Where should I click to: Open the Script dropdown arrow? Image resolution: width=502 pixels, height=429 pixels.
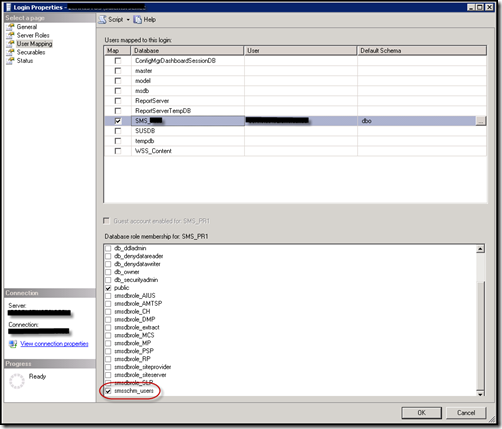click(128, 20)
